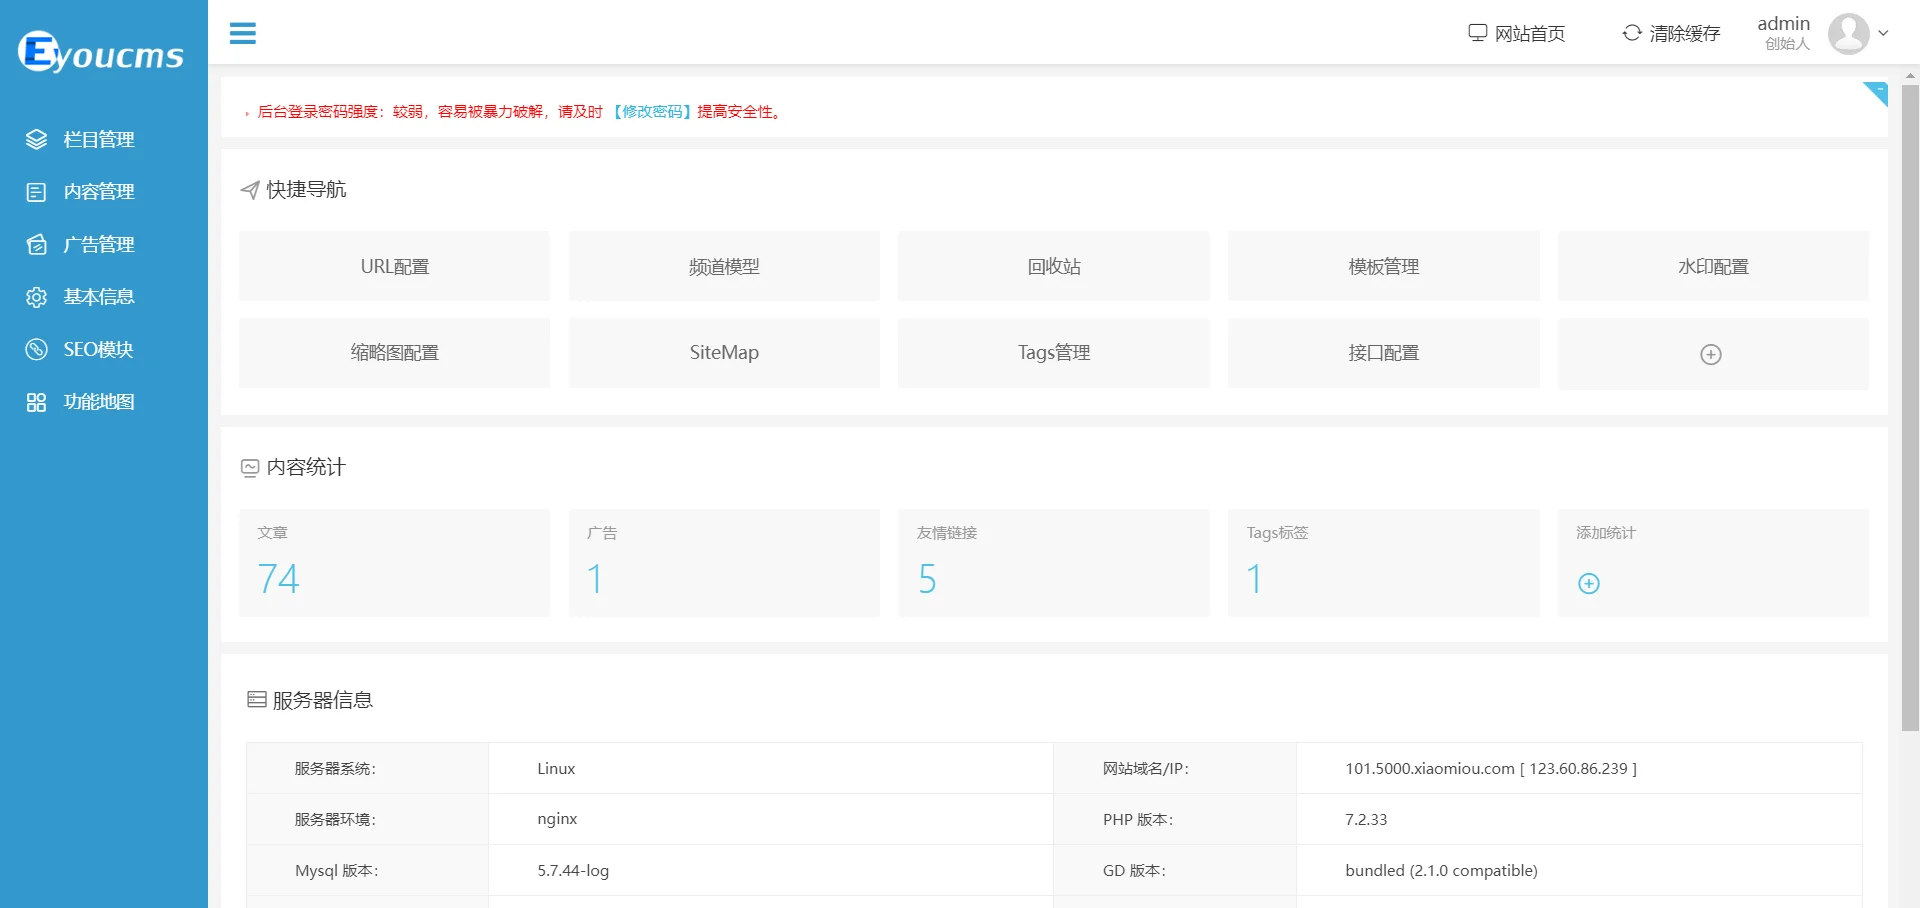This screenshot has width=1920, height=908.
Task: Toggle the sidebar with the hamburger icon
Action: point(242,33)
